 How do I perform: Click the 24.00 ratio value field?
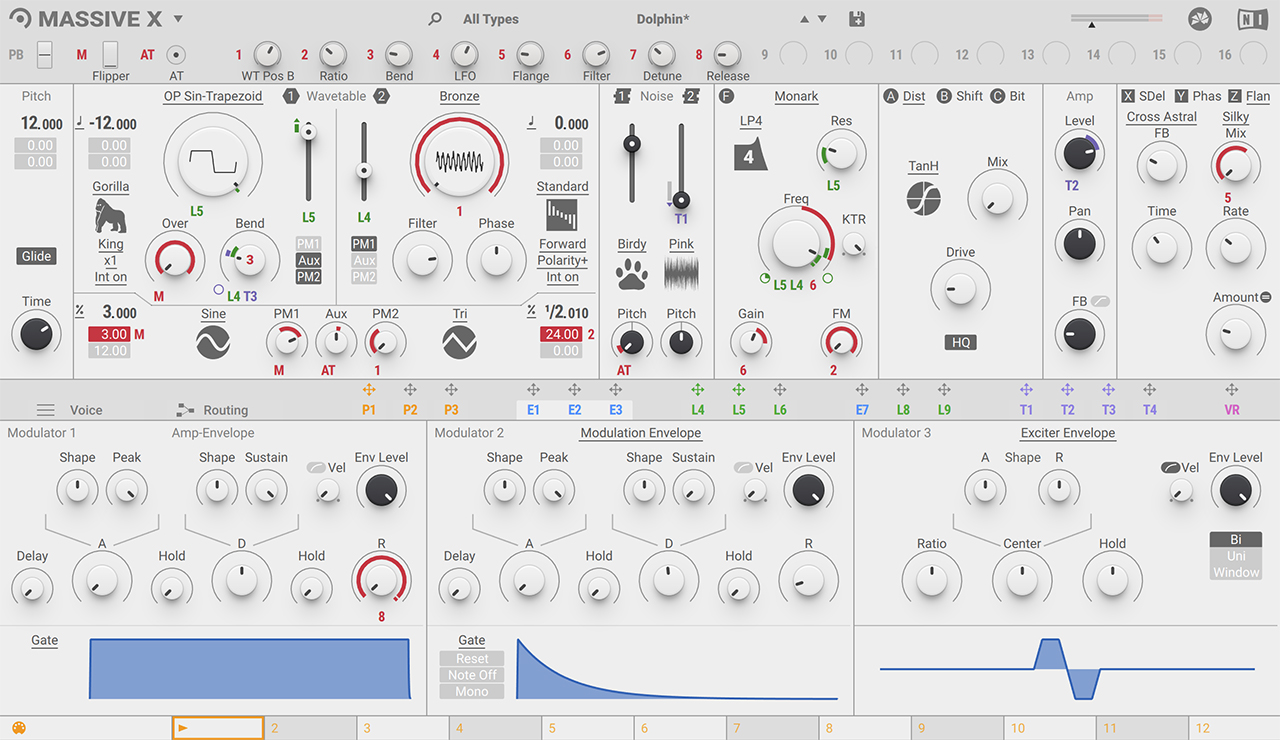(x=562, y=334)
